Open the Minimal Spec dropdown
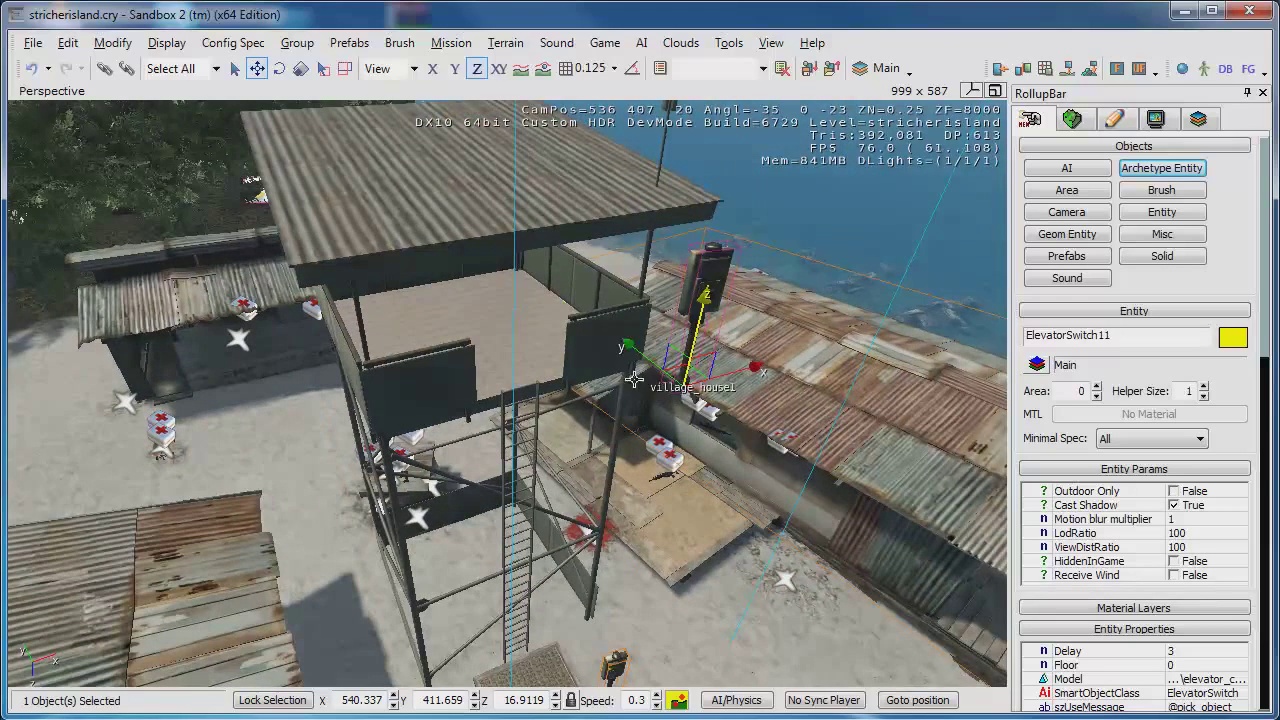Viewport: 1280px width, 720px height. pyautogui.click(x=1152, y=439)
